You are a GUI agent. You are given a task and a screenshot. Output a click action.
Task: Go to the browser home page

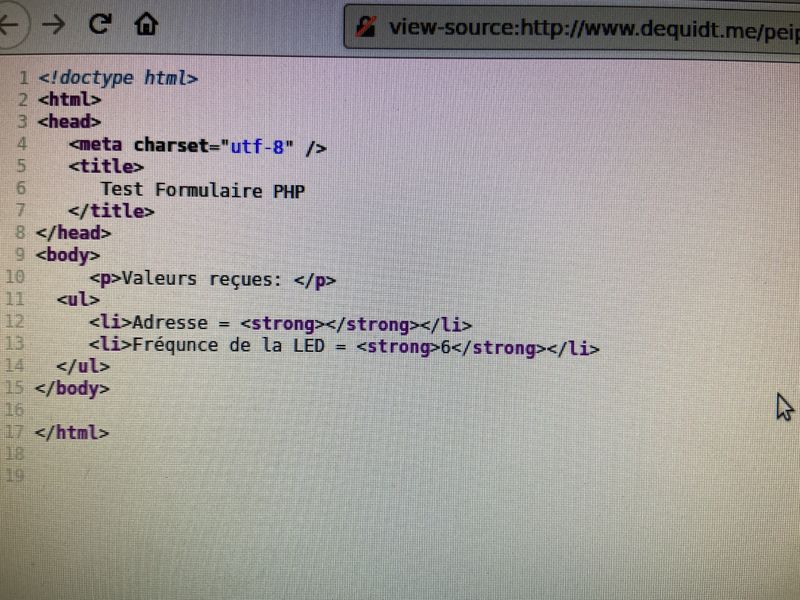146,23
